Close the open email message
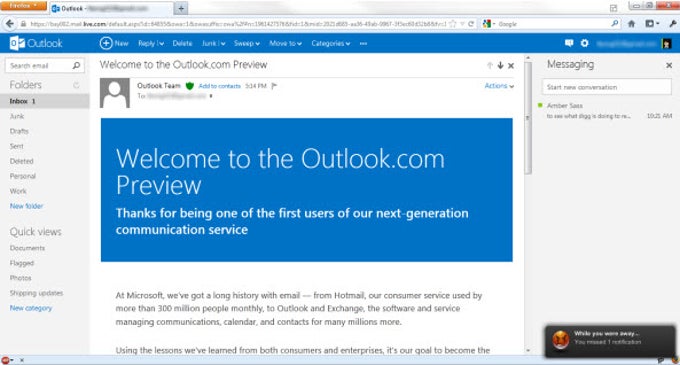Viewport: 680px width, 365px height. pos(511,66)
